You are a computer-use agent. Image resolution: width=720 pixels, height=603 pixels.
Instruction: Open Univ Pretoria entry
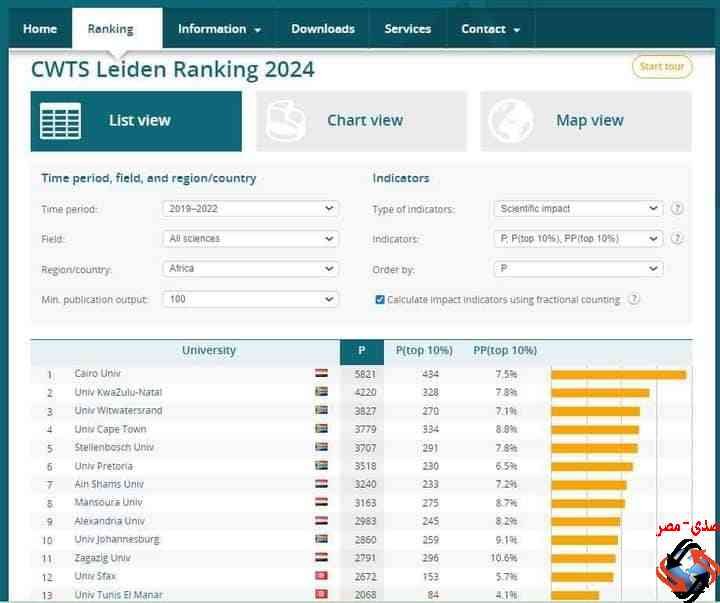click(x=103, y=466)
